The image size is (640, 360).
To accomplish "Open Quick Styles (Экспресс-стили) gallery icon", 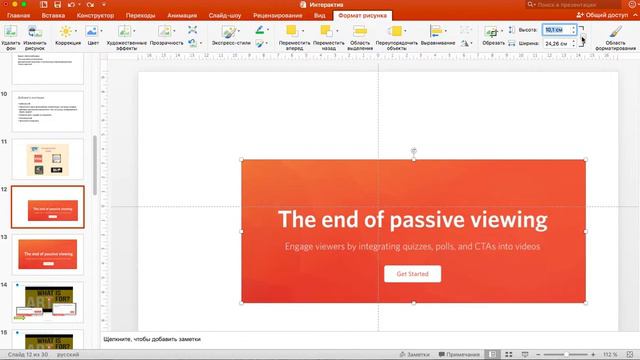I will [x=229, y=32].
